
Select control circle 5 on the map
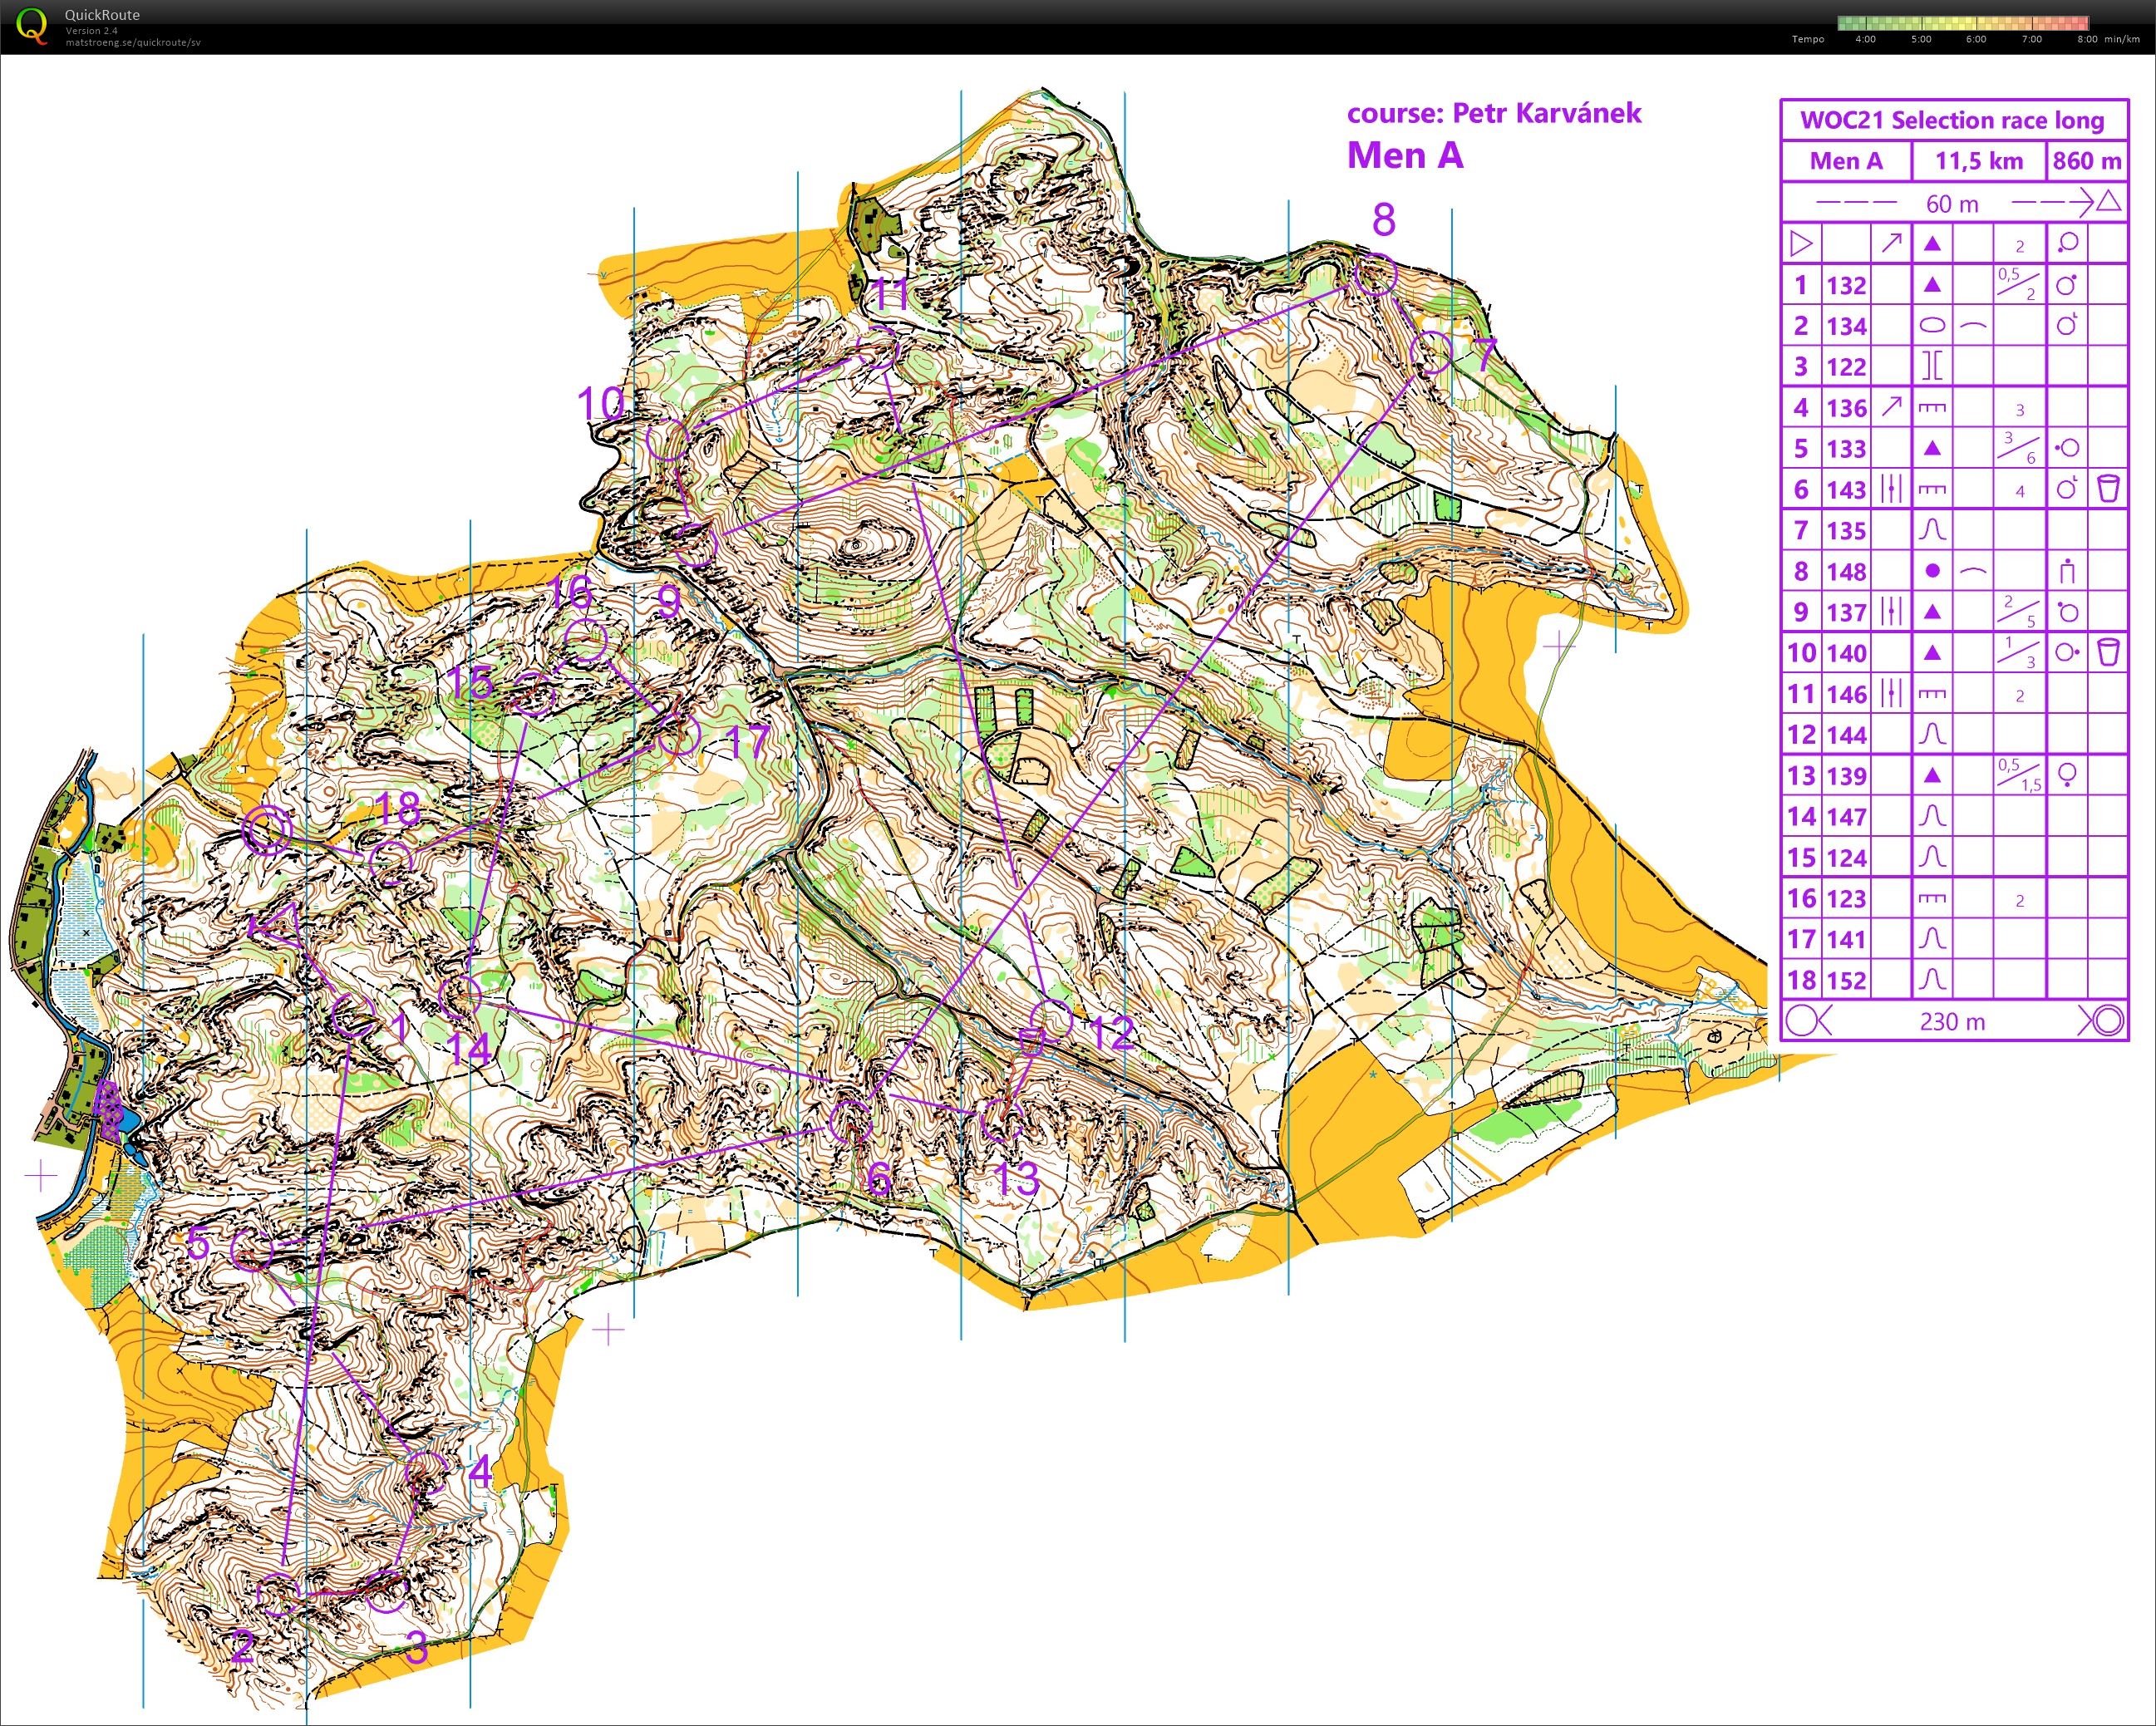click(x=252, y=1249)
